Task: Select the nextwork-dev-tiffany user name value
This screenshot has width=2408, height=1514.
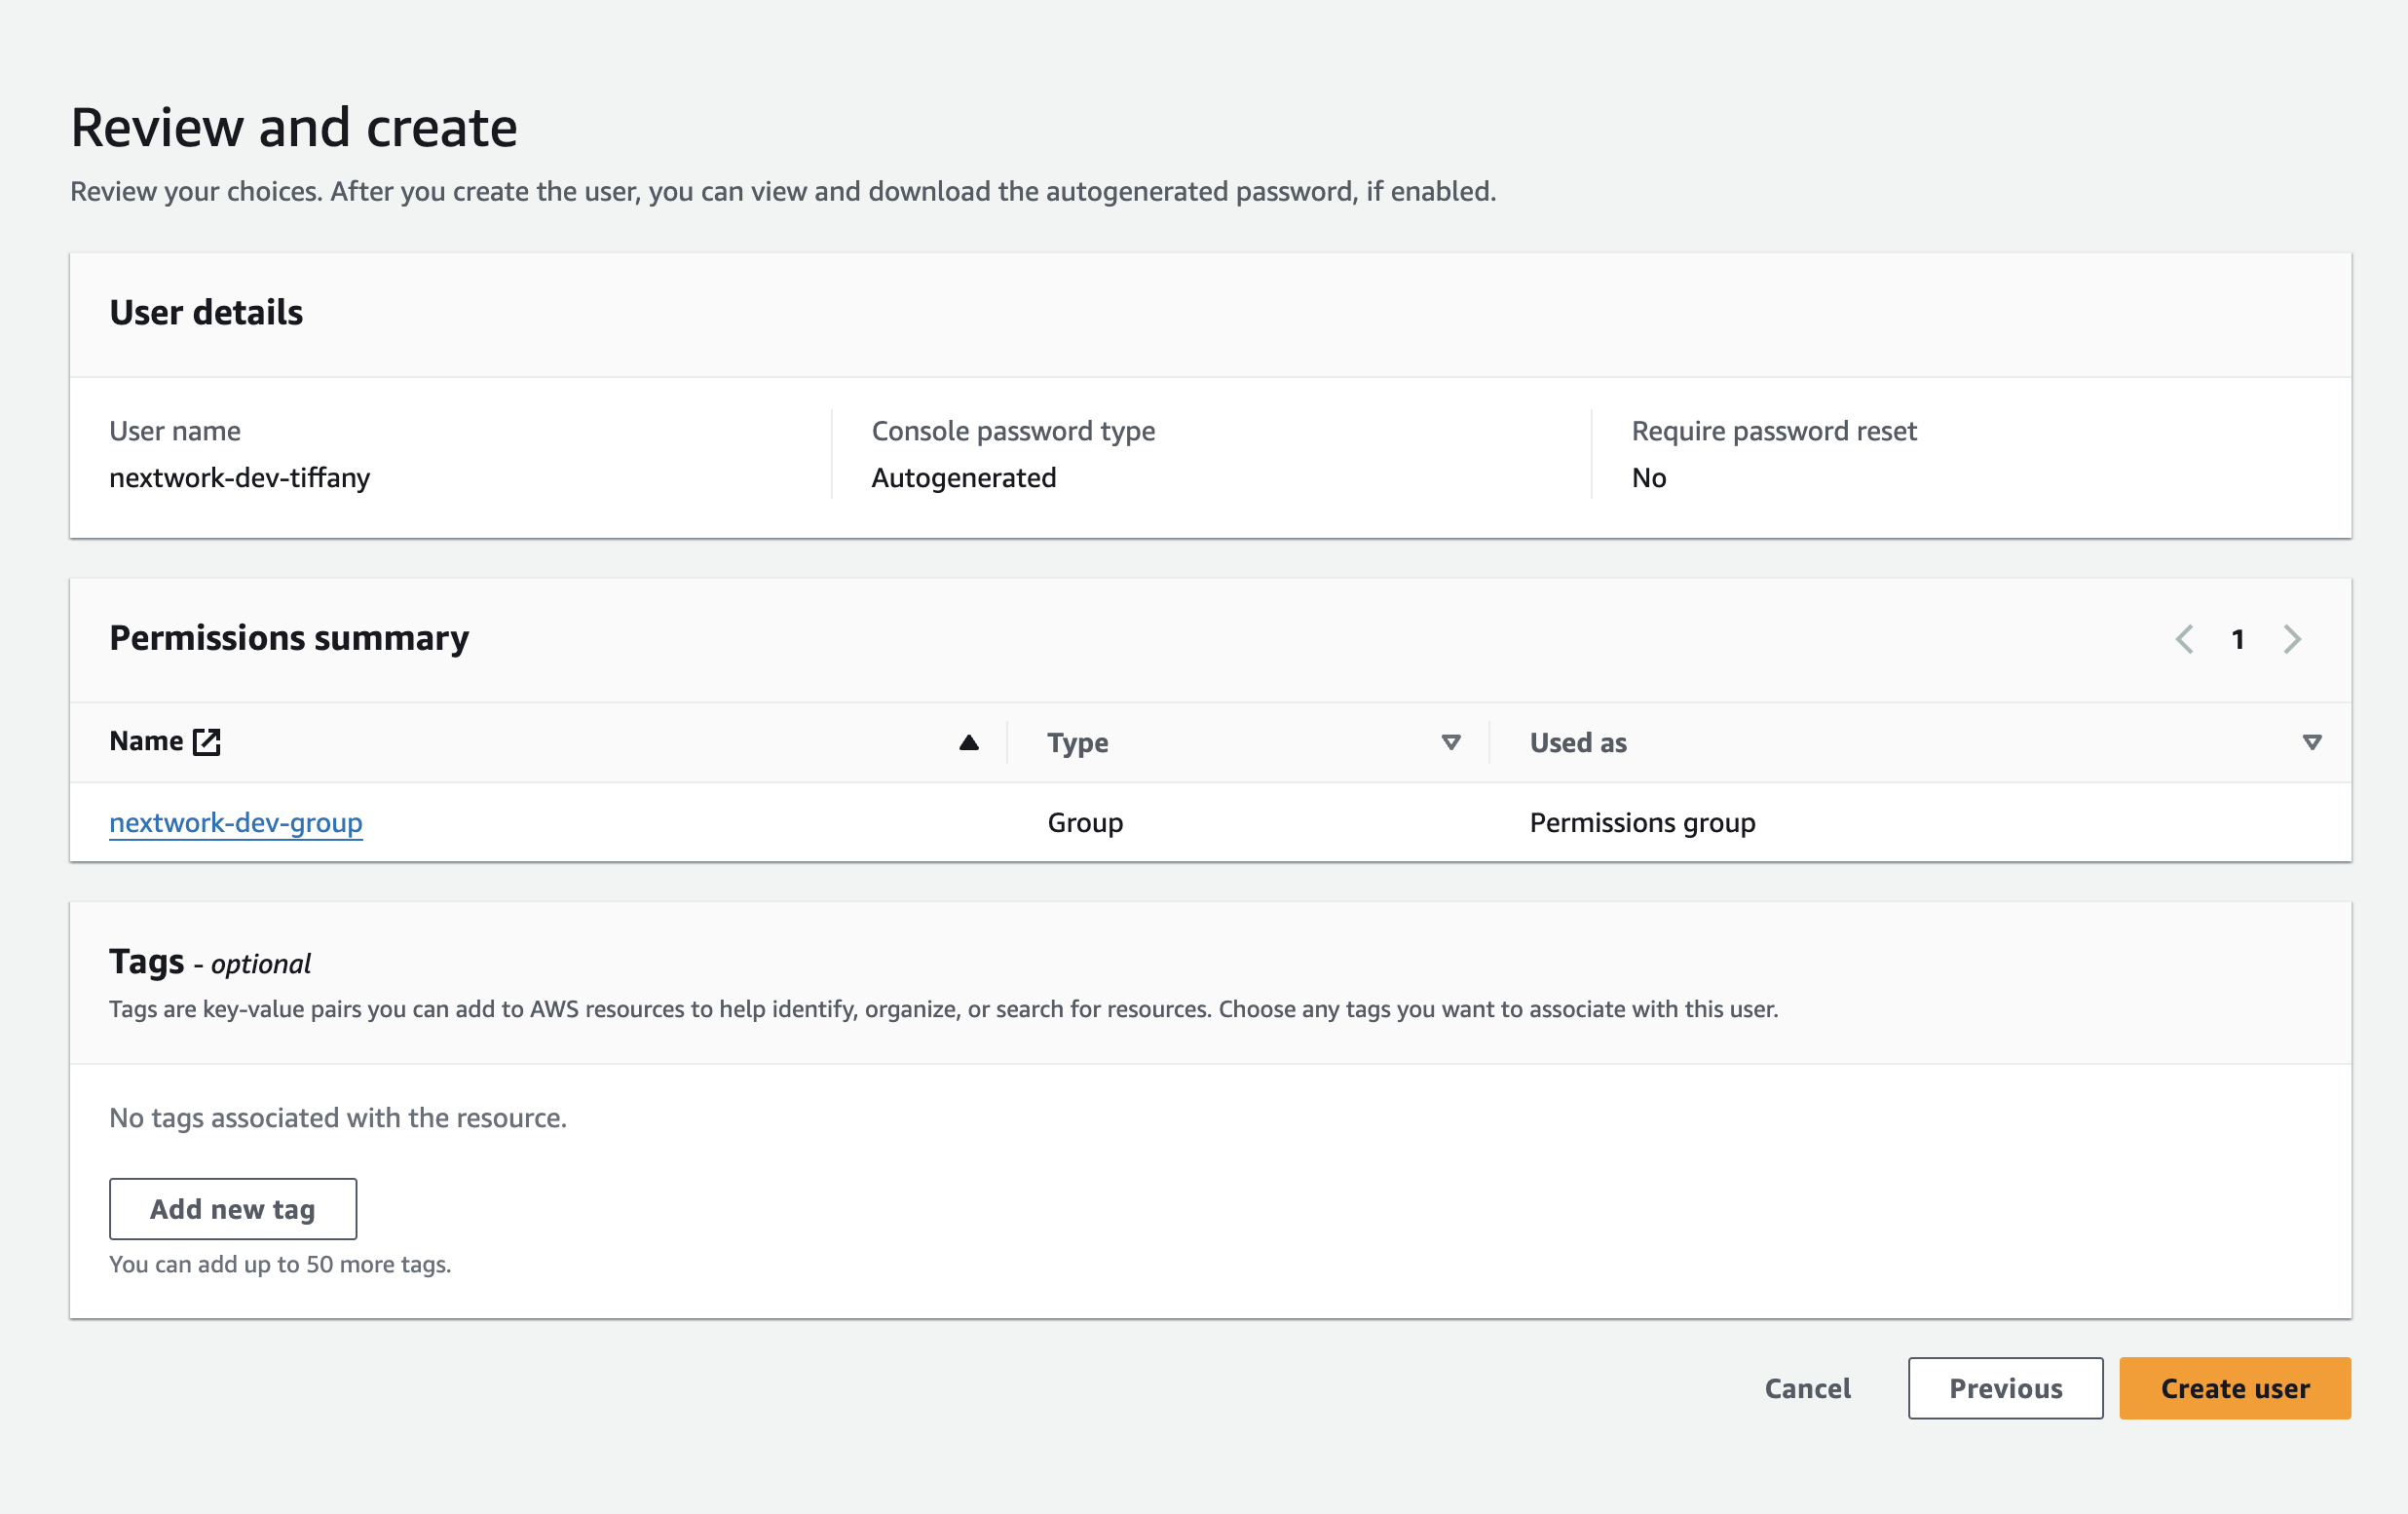Action: click(239, 478)
